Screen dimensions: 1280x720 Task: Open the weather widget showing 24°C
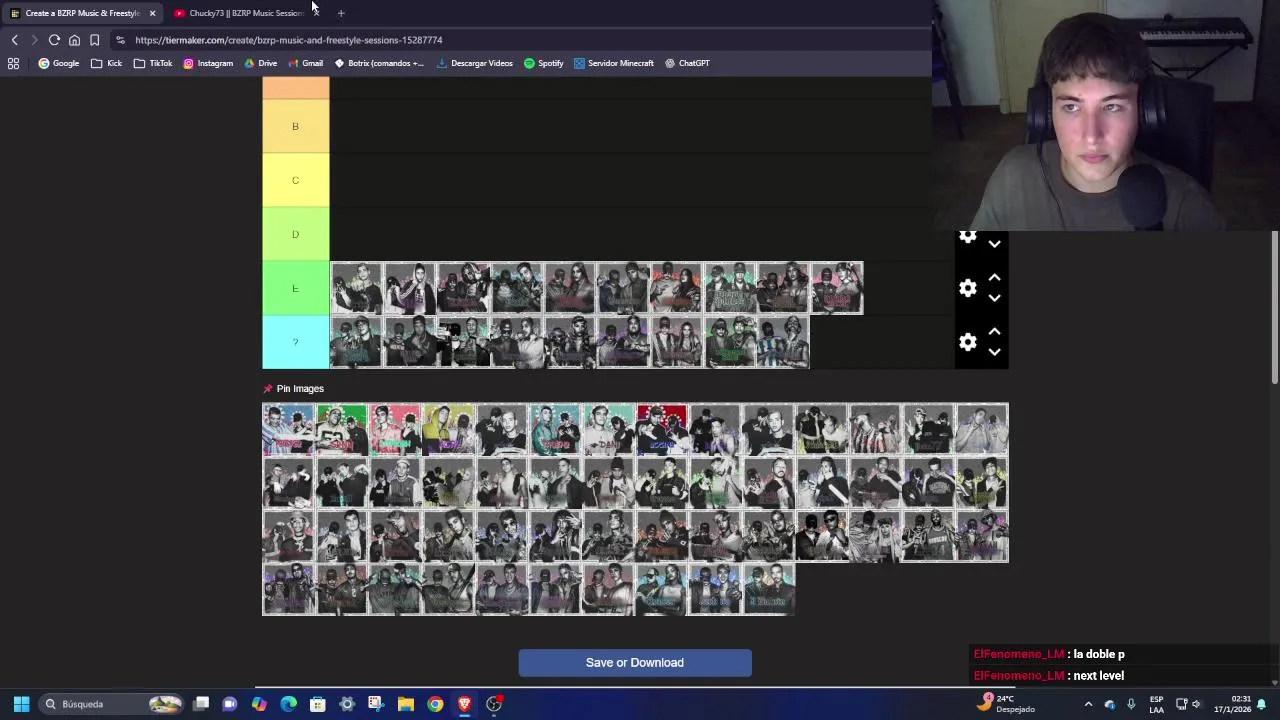(x=1008, y=704)
